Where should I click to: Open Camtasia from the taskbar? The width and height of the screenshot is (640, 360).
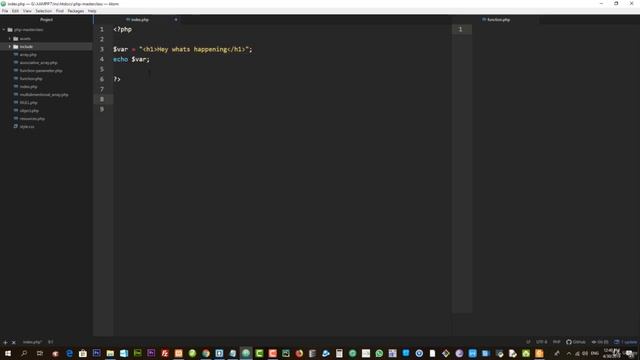(259, 353)
